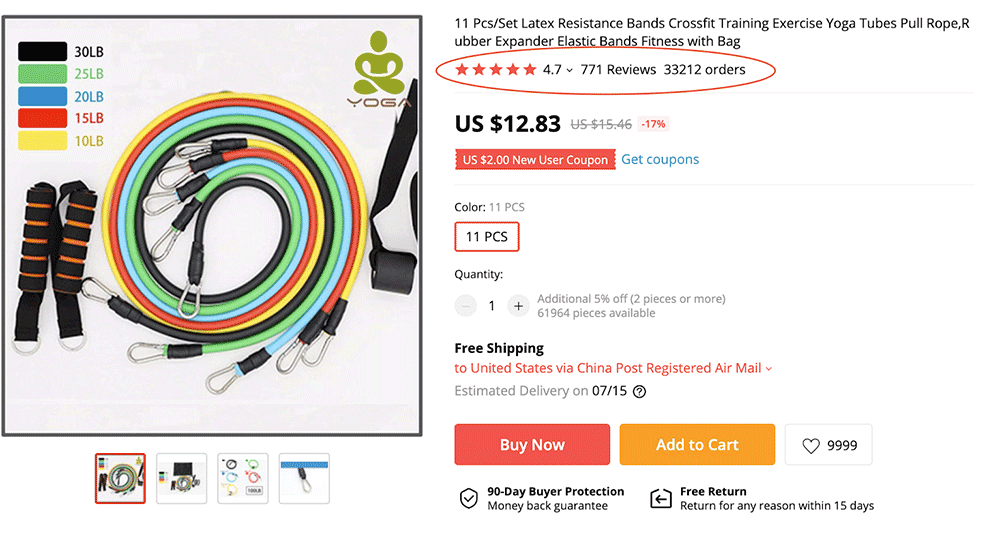Select the blue strap close-up thumbnail

click(304, 478)
